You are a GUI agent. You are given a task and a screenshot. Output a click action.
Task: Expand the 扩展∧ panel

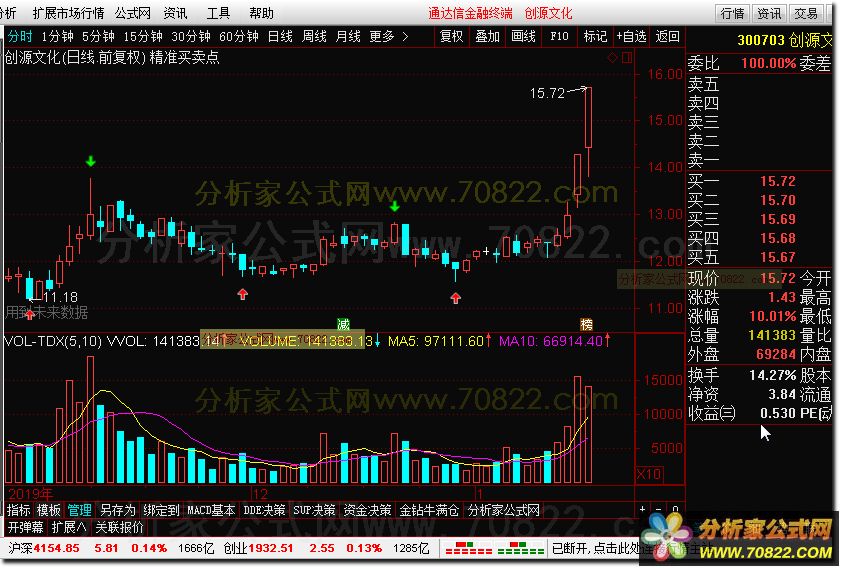click(70, 526)
